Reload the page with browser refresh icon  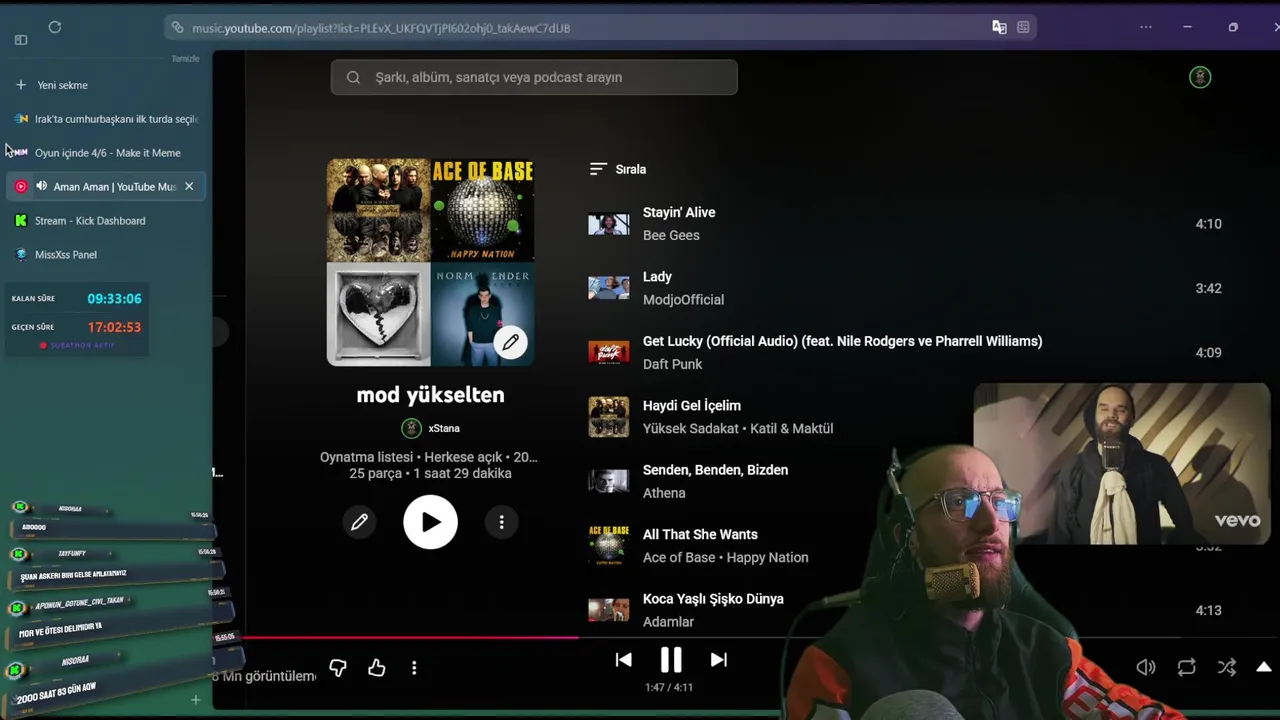(55, 27)
